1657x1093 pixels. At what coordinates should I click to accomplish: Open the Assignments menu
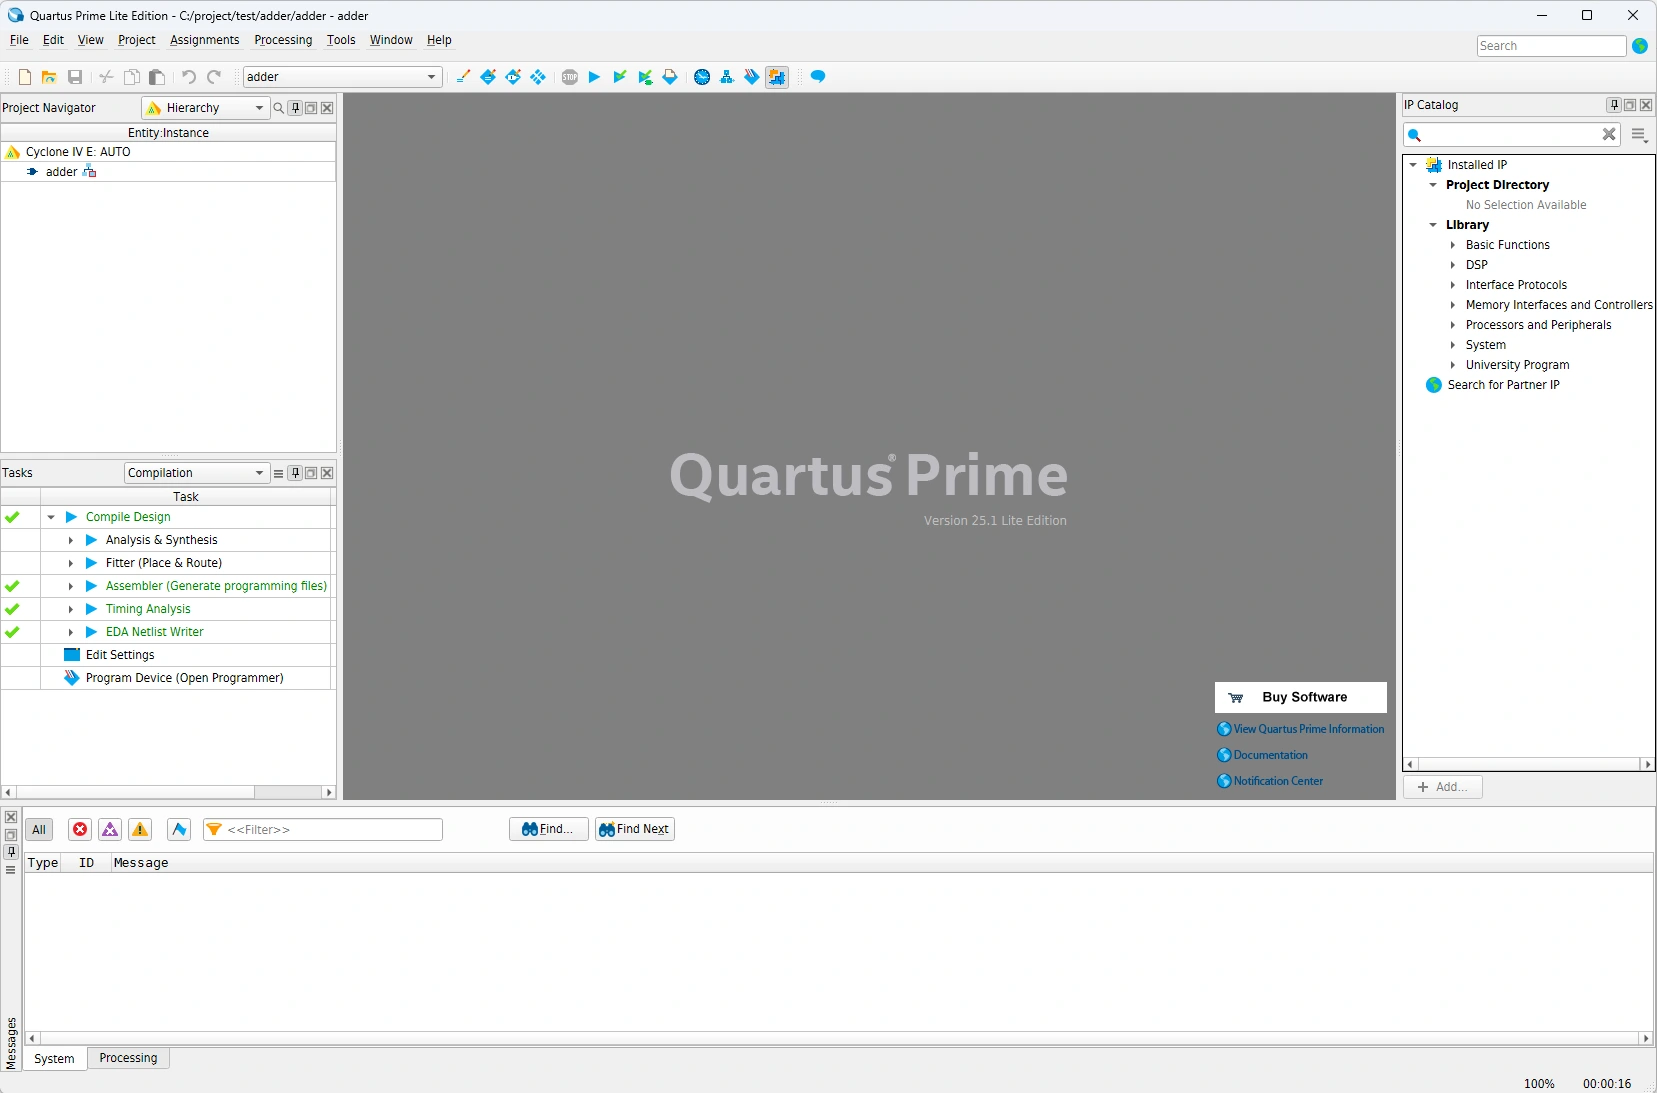click(x=204, y=40)
